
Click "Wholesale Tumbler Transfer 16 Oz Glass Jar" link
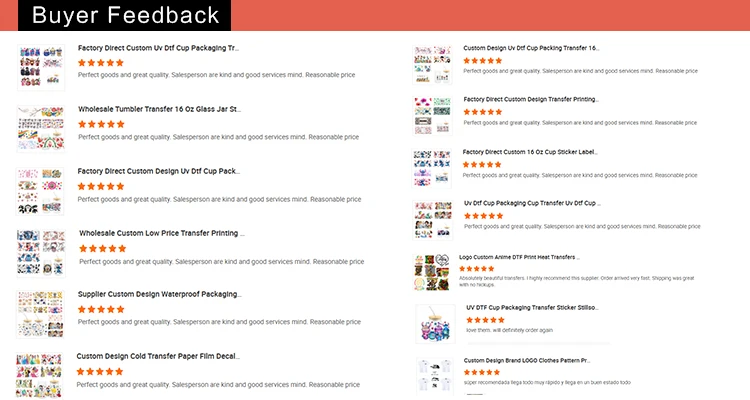[x=159, y=109]
